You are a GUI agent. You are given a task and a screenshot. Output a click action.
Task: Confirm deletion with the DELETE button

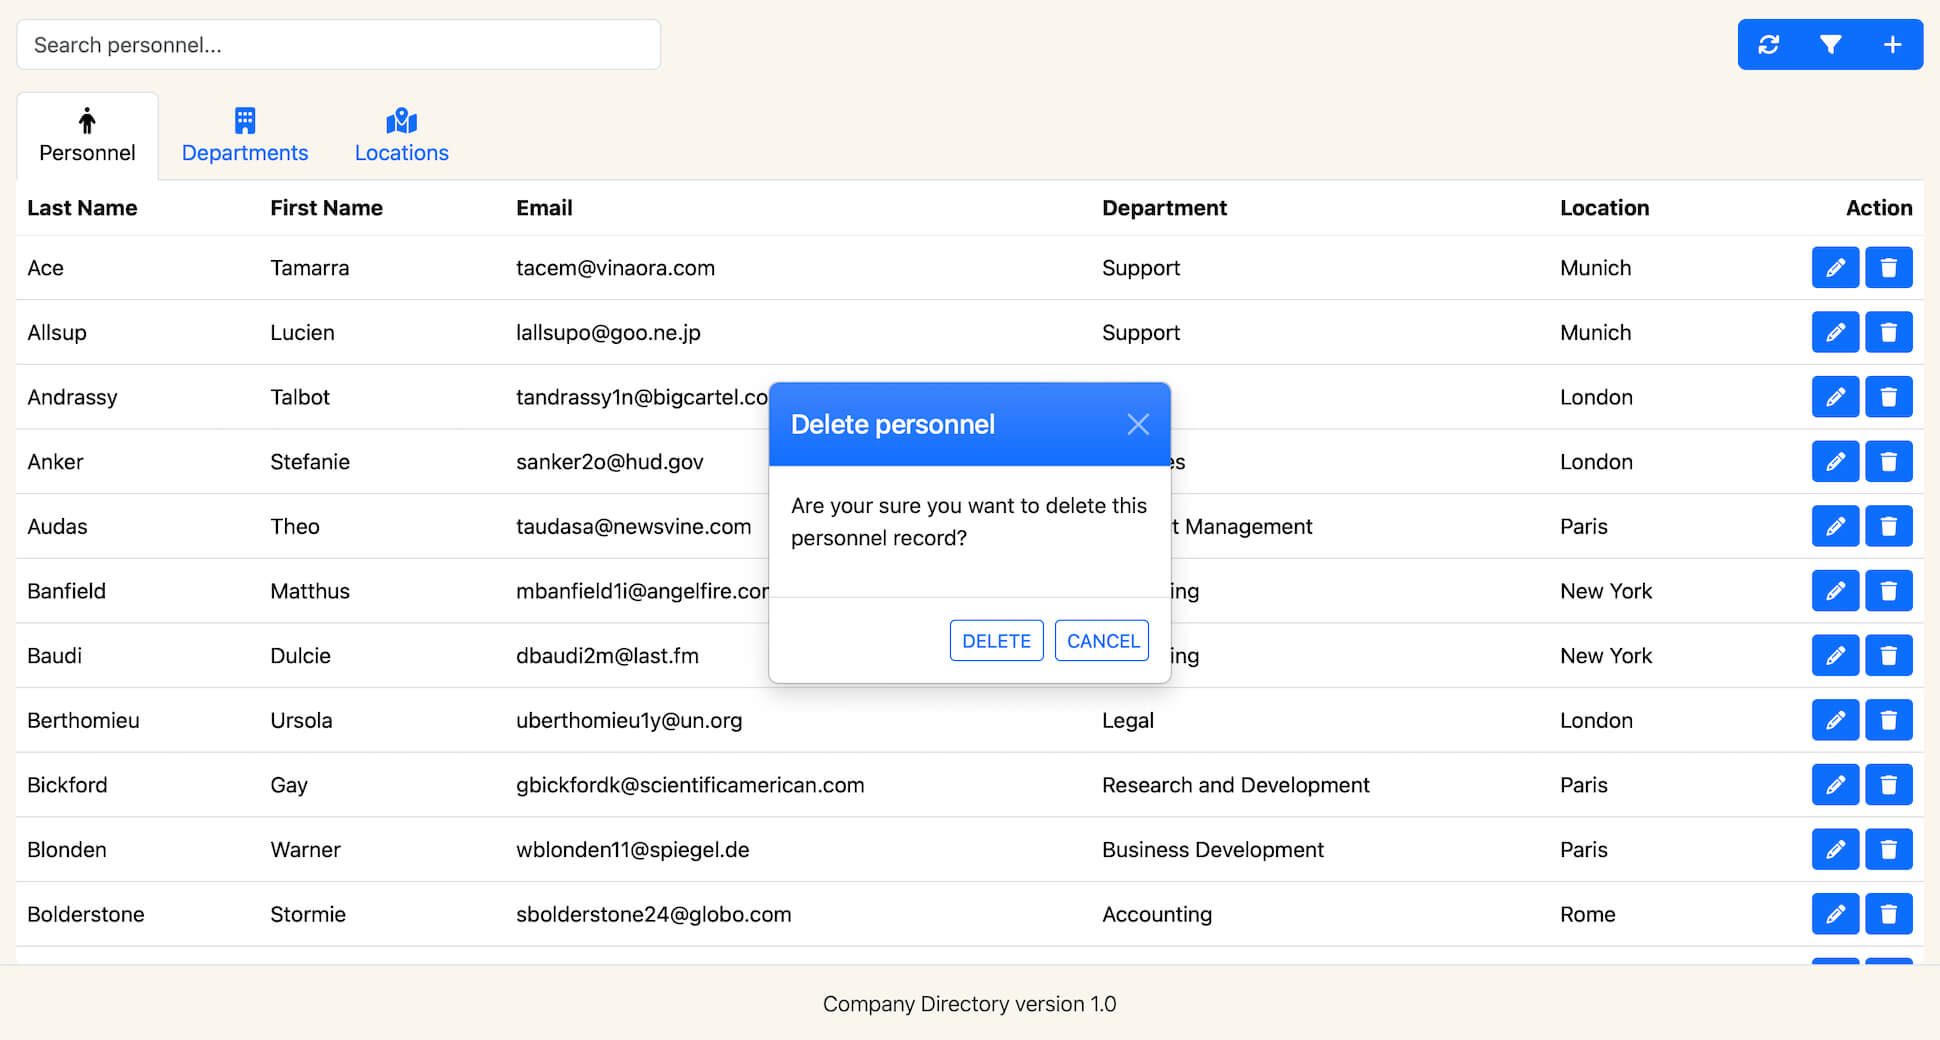point(996,641)
